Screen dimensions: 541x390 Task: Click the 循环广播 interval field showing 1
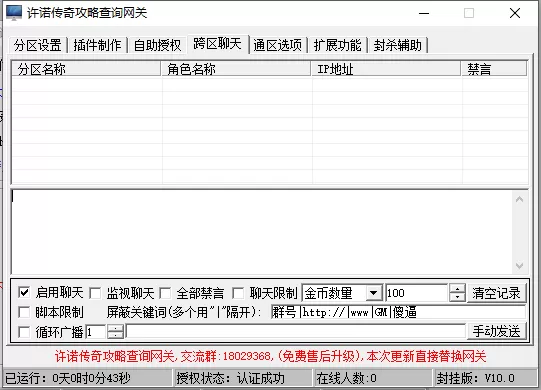(96, 332)
